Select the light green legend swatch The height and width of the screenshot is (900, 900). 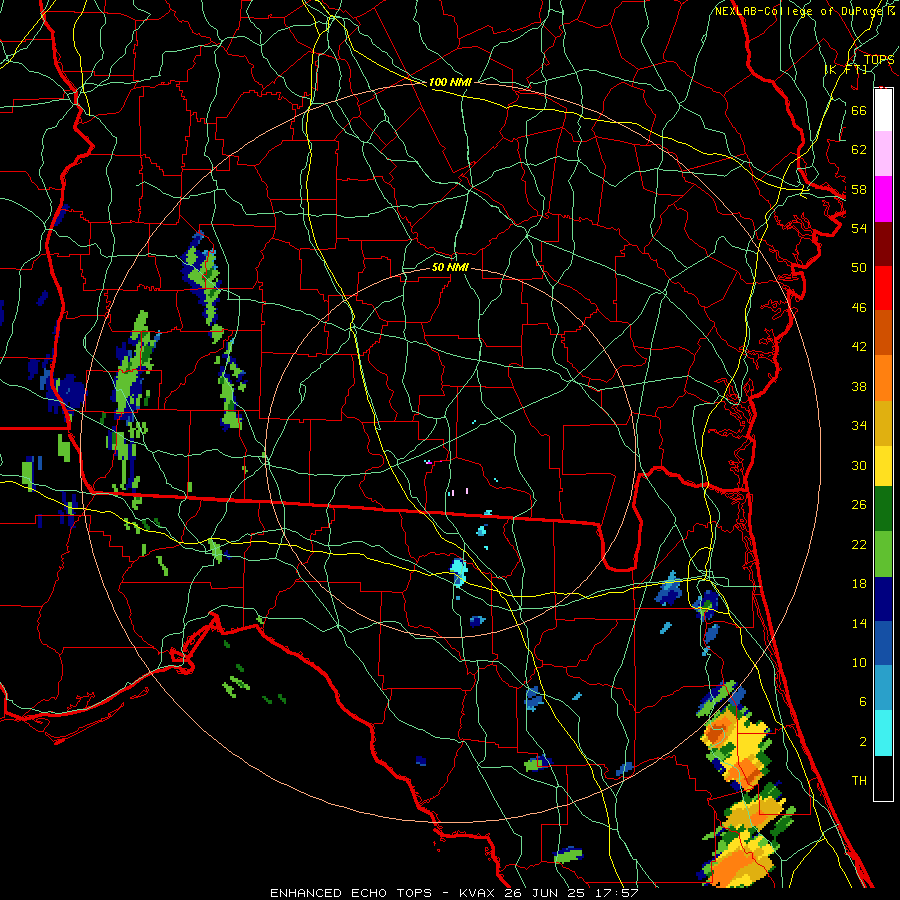tap(883, 554)
